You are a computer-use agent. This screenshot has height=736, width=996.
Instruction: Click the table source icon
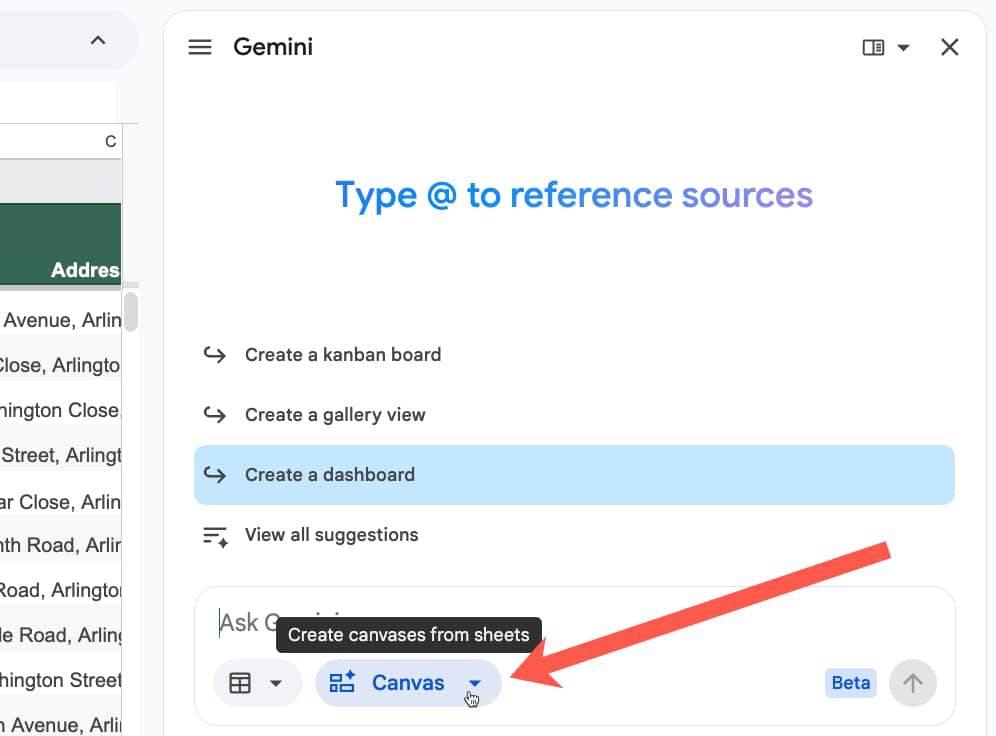(x=240, y=683)
